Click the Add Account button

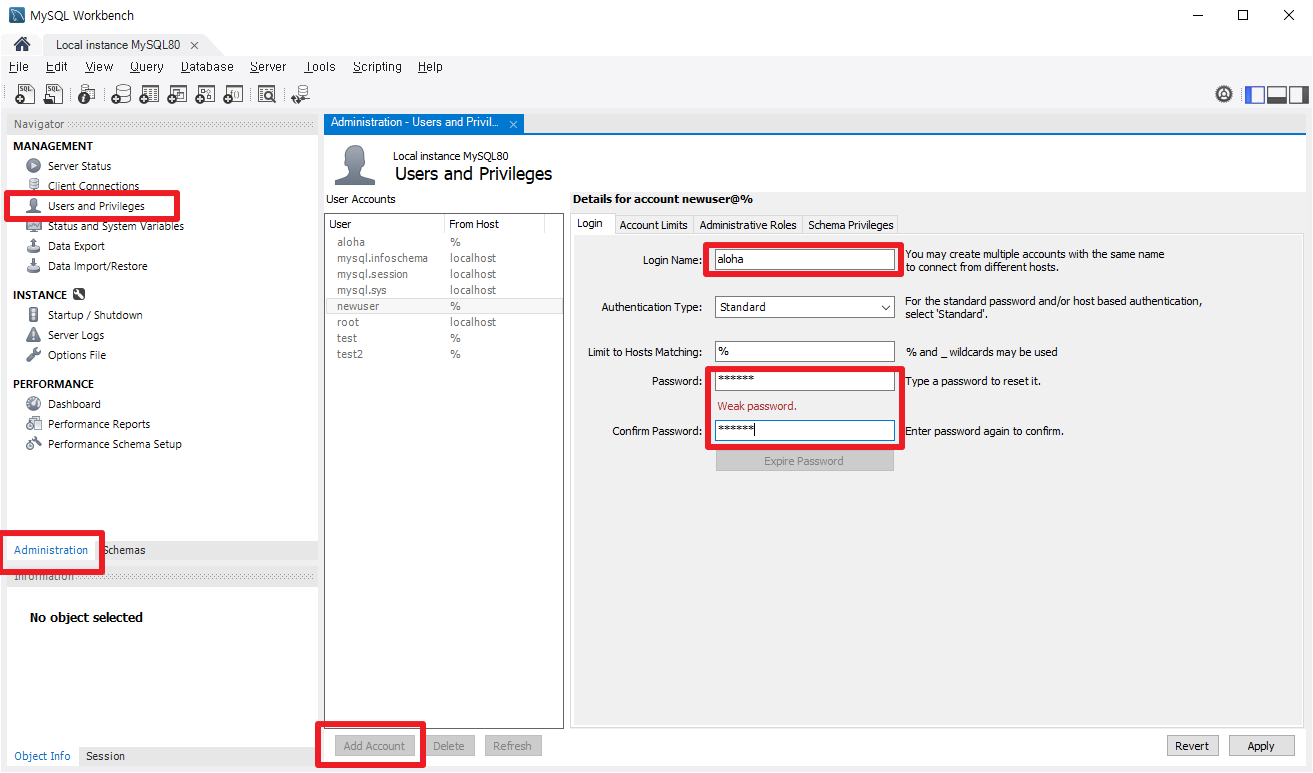(x=374, y=746)
